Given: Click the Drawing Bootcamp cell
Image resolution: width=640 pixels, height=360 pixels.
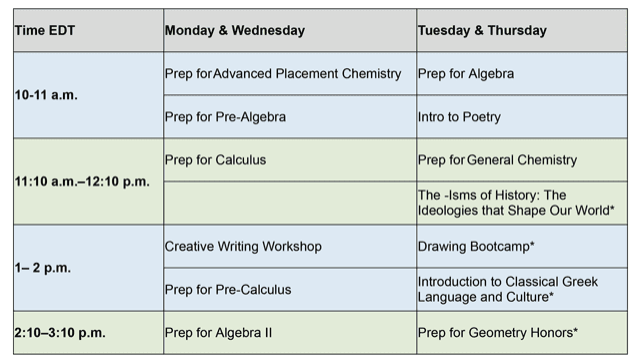Looking at the screenshot, I should [522, 247].
